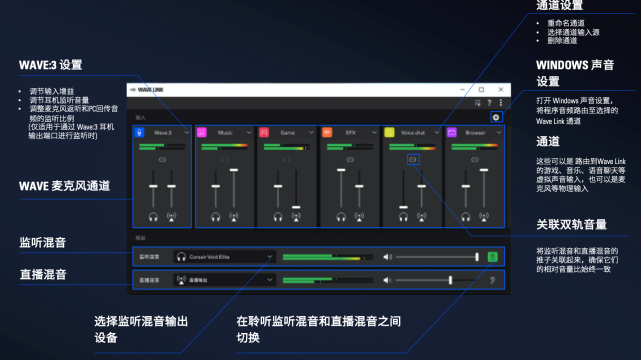Viewport: 641px width, 360px height.
Task: Minimize the Wave Link window
Action: point(462,89)
